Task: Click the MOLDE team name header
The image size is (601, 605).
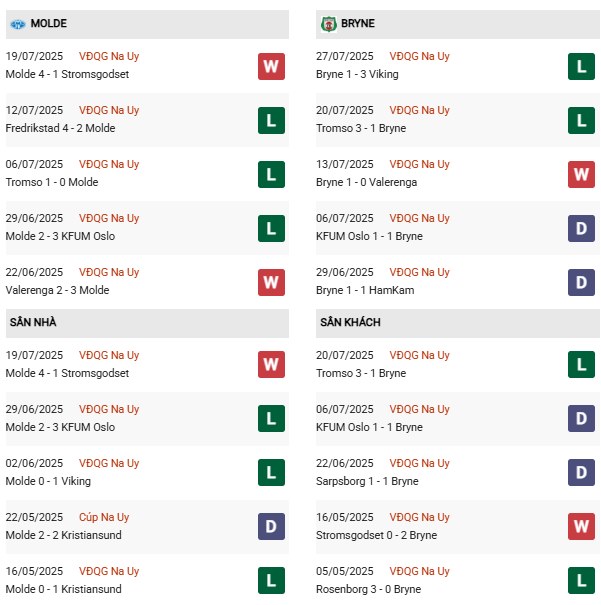Action: pos(49,24)
